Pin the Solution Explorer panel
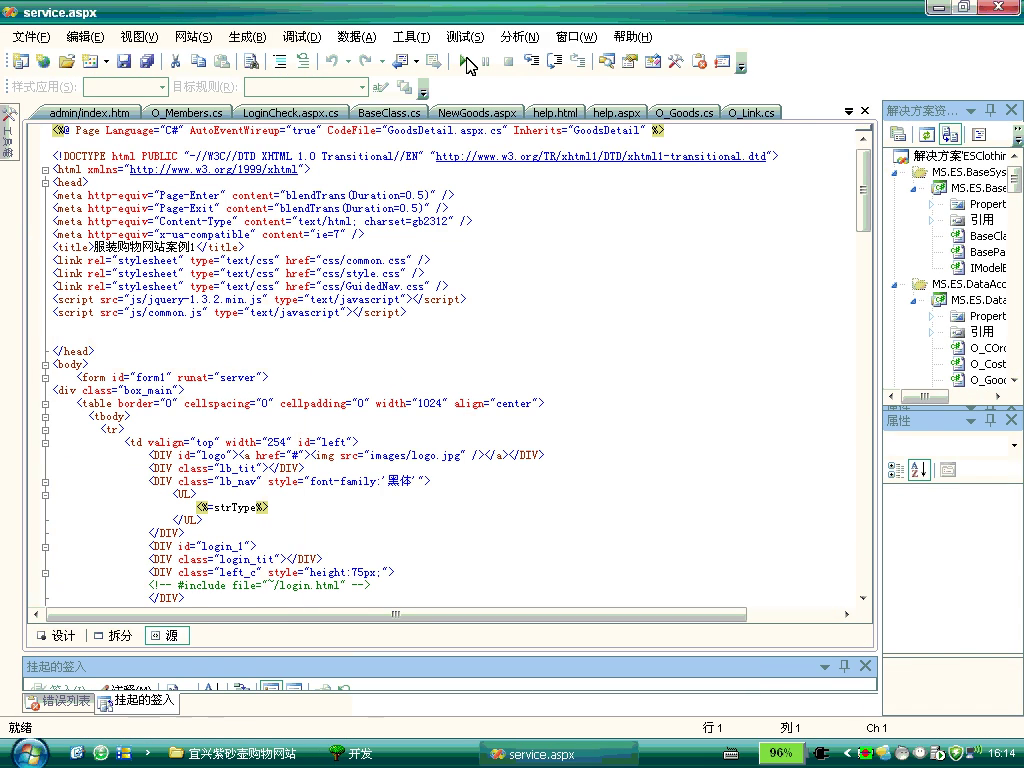The width and height of the screenshot is (1024, 768). click(991, 110)
